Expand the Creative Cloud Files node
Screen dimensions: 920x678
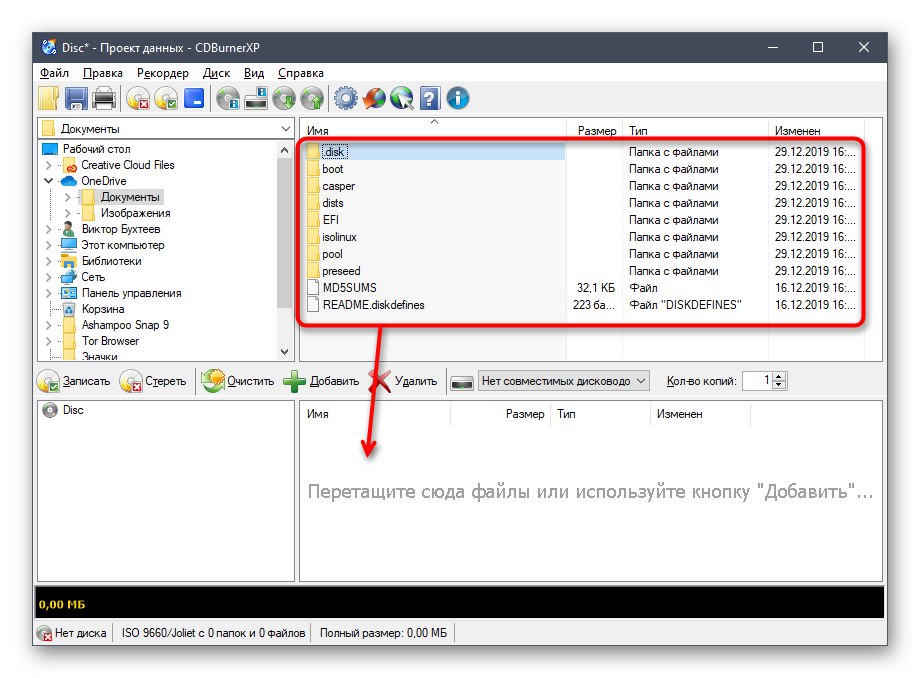click(49, 165)
